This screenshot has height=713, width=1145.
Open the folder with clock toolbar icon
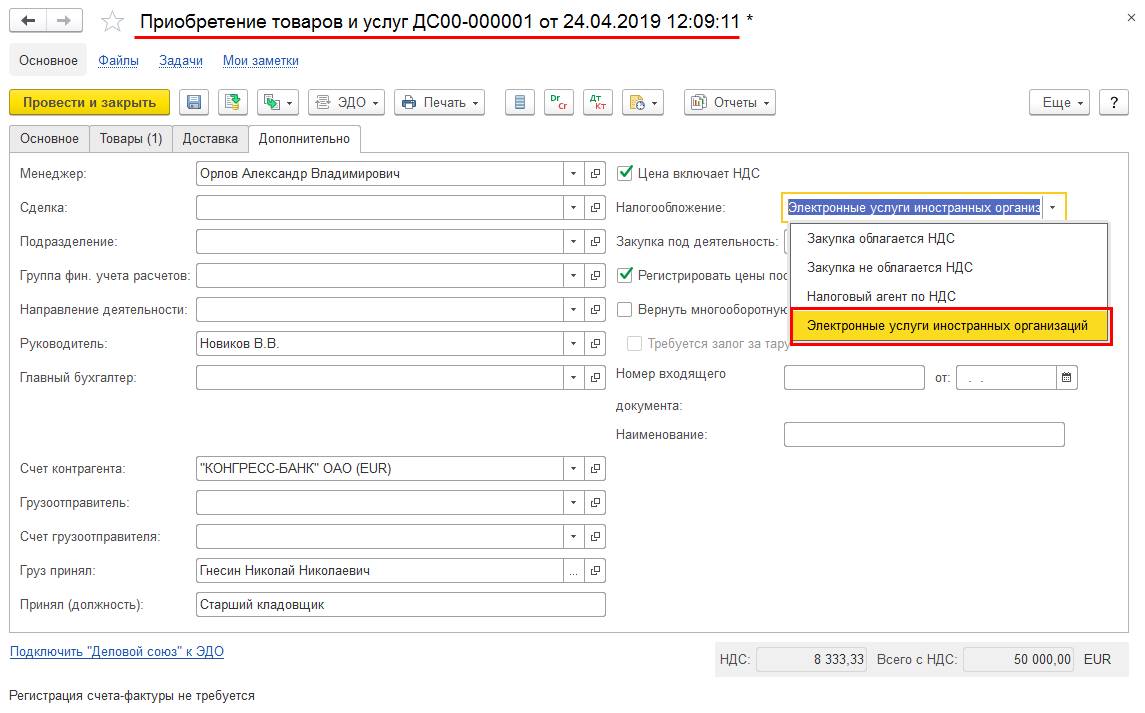pyautogui.click(x=642, y=102)
